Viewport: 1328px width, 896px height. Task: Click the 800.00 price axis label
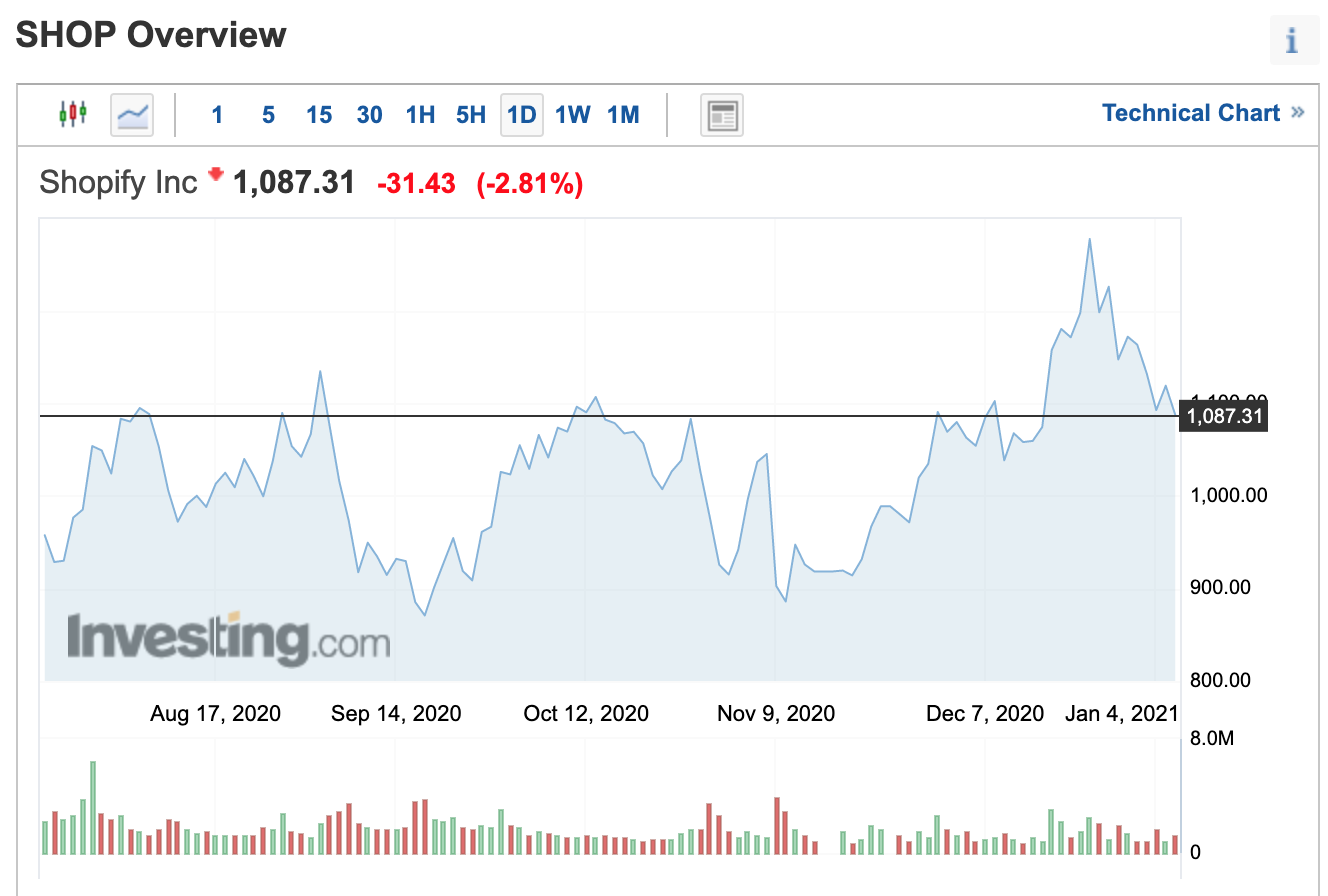tap(1221, 680)
